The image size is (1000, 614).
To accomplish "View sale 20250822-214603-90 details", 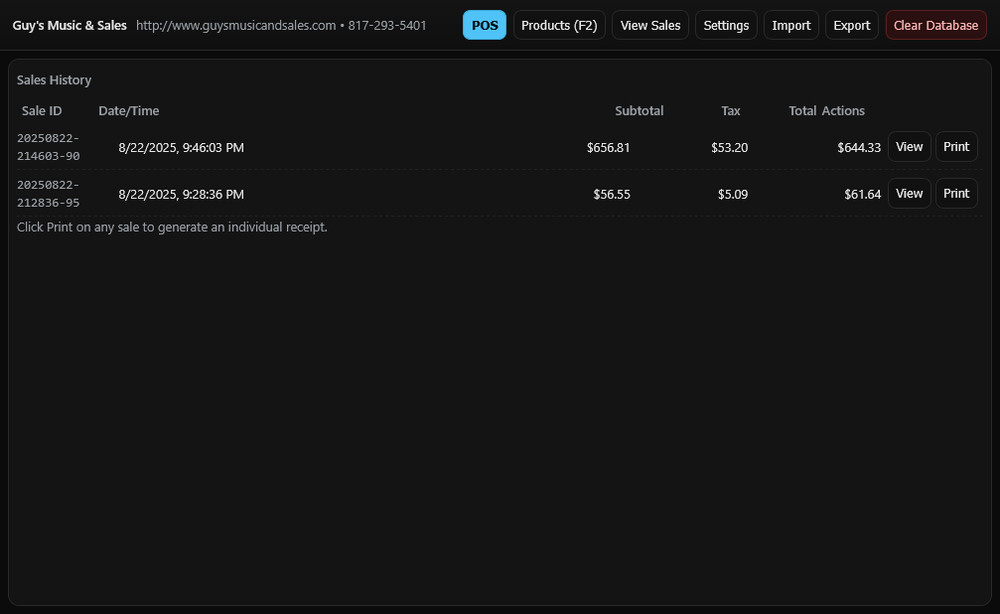I will pos(908,146).
